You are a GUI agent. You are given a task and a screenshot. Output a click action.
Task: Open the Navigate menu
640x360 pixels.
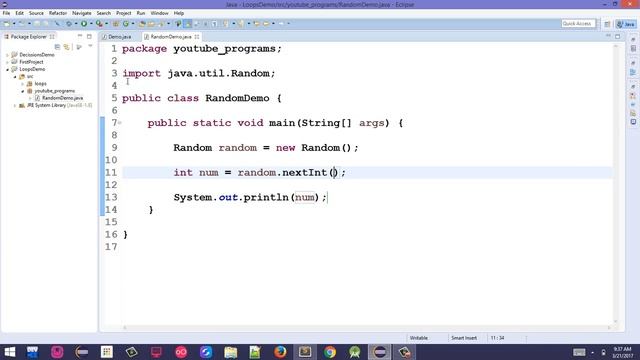82,13
